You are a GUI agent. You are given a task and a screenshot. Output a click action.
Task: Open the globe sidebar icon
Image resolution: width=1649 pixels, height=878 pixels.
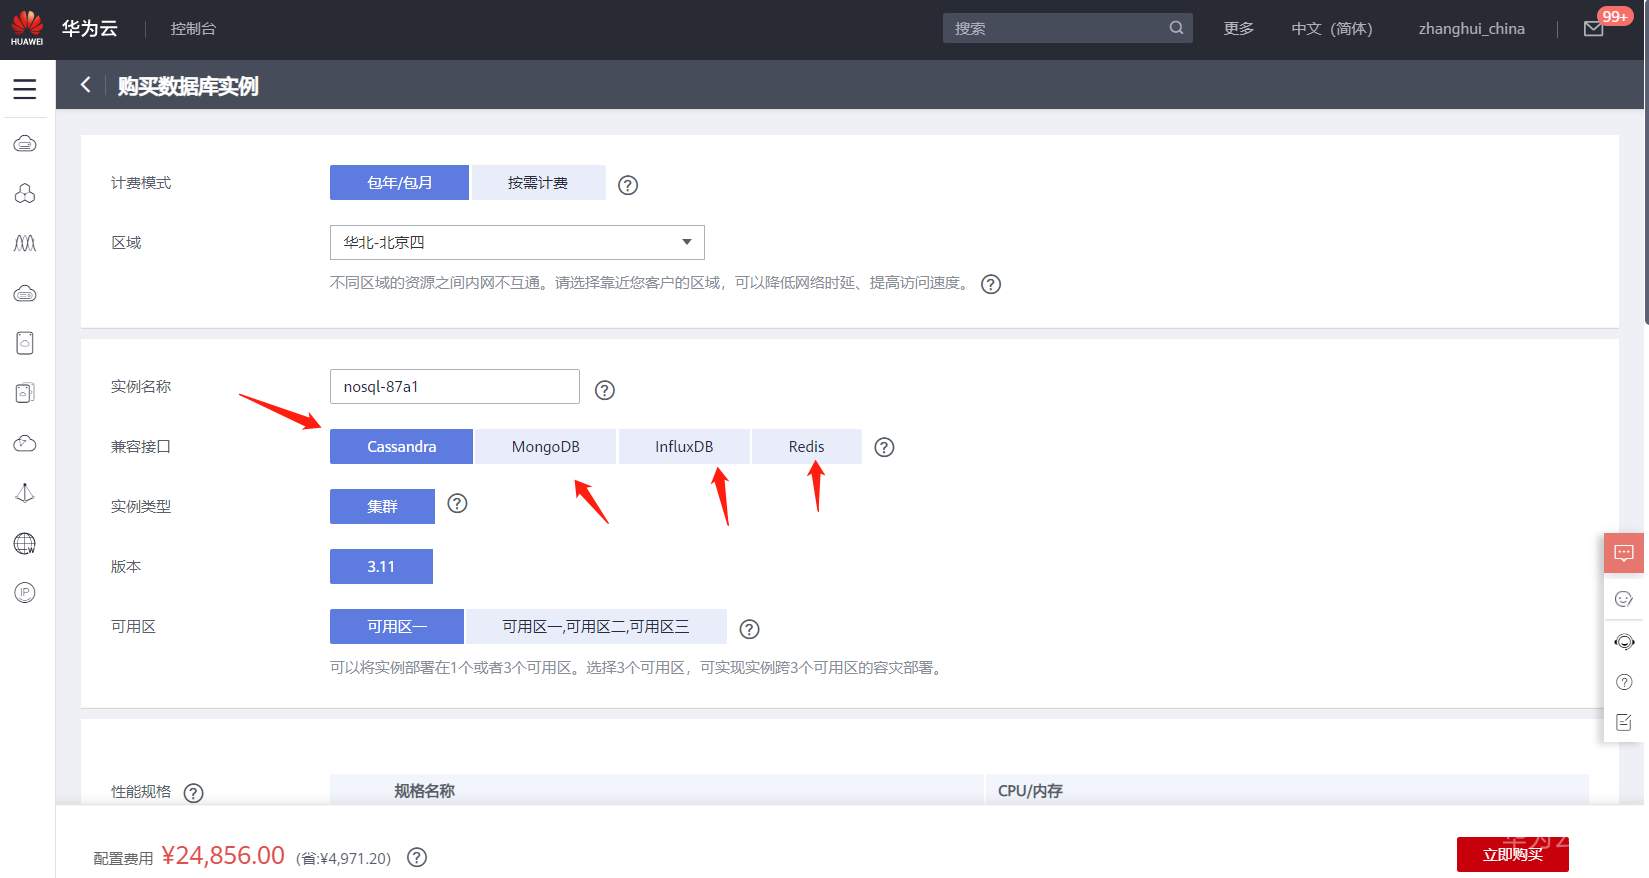pos(25,543)
